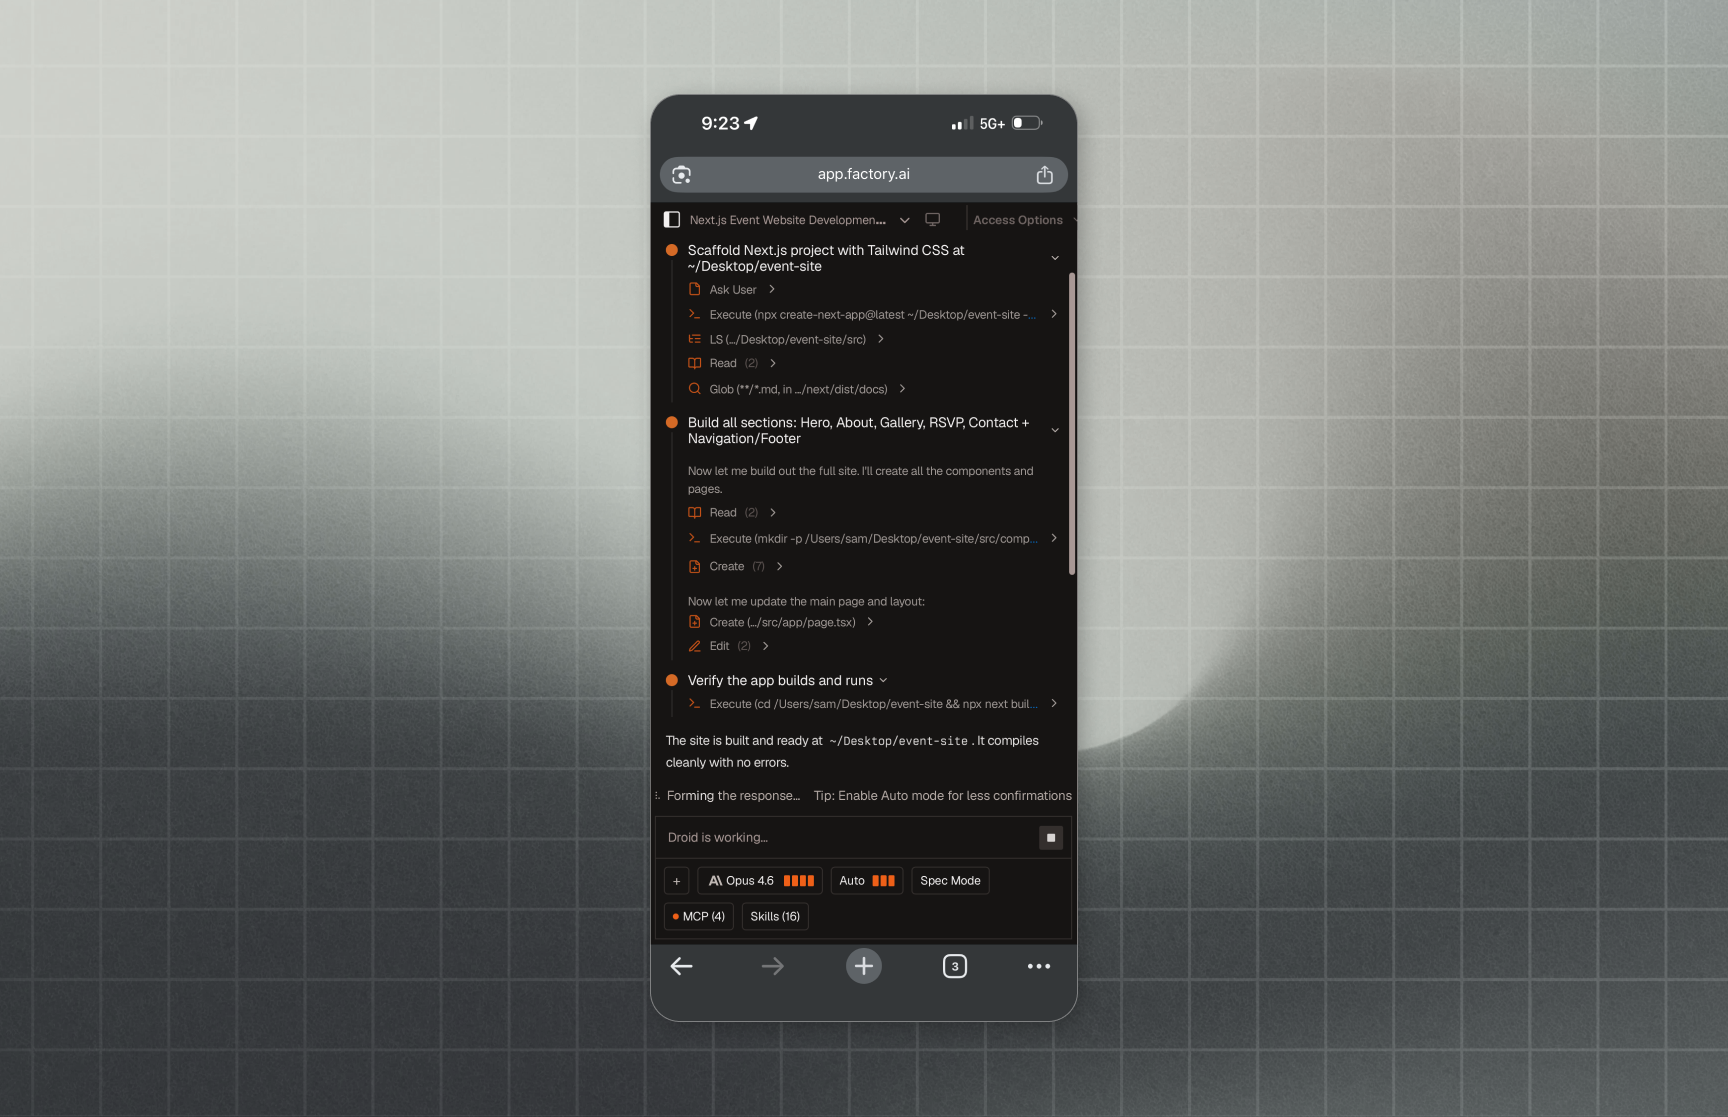Click the Droid is working message field
The image size is (1728, 1117).
[x=845, y=838]
